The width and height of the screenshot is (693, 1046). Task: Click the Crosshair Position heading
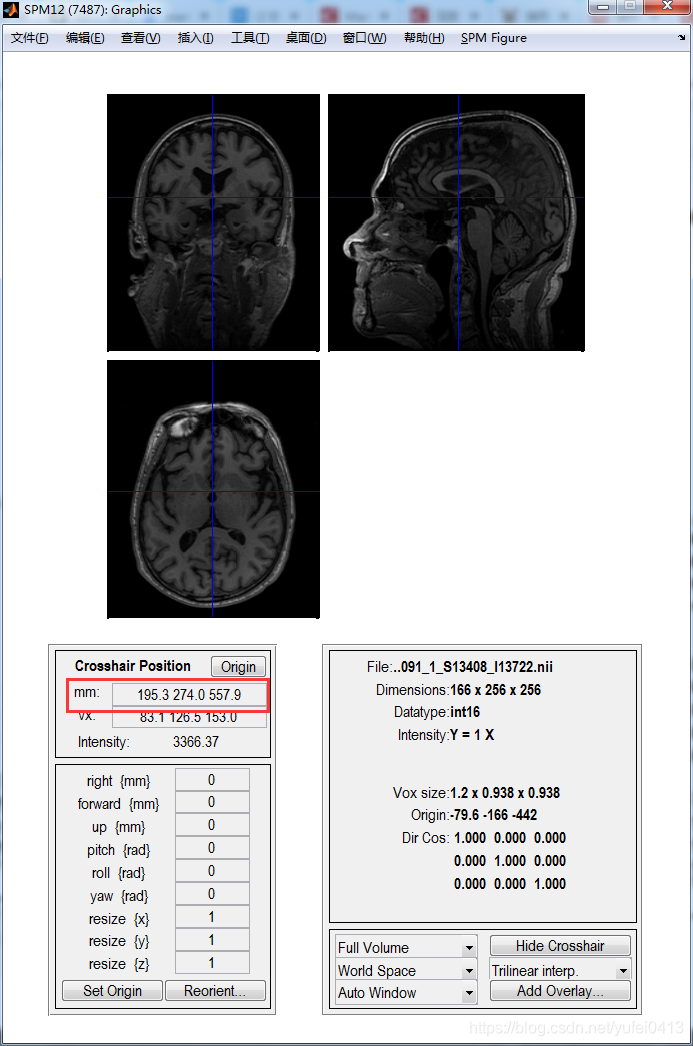pos(133,666)
